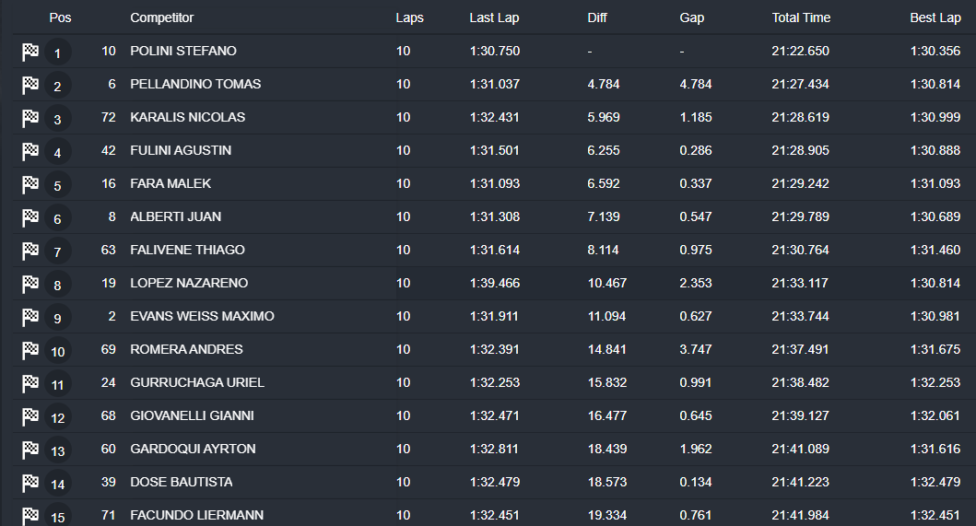Select the finish flag icon in KARALIS NICOLAS row
The image size is (976, 526).
pos(30,118)
